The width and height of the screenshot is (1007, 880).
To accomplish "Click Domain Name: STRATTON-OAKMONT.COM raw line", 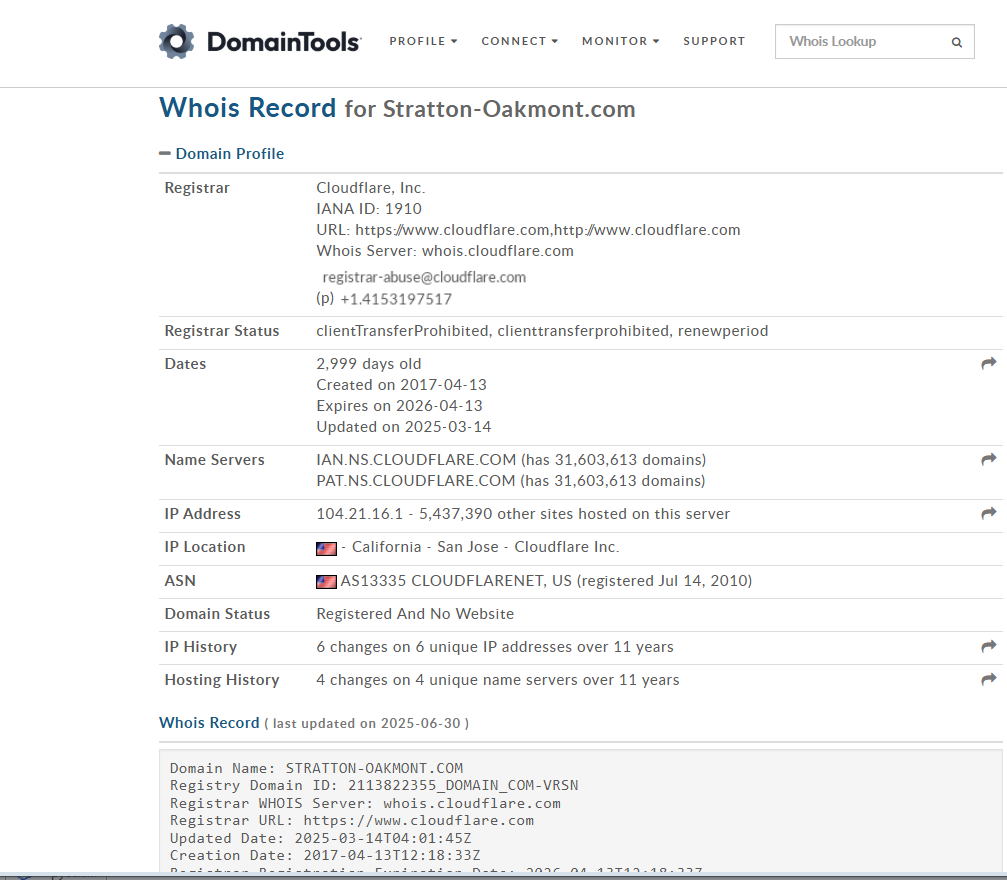I will click(316, 768).
